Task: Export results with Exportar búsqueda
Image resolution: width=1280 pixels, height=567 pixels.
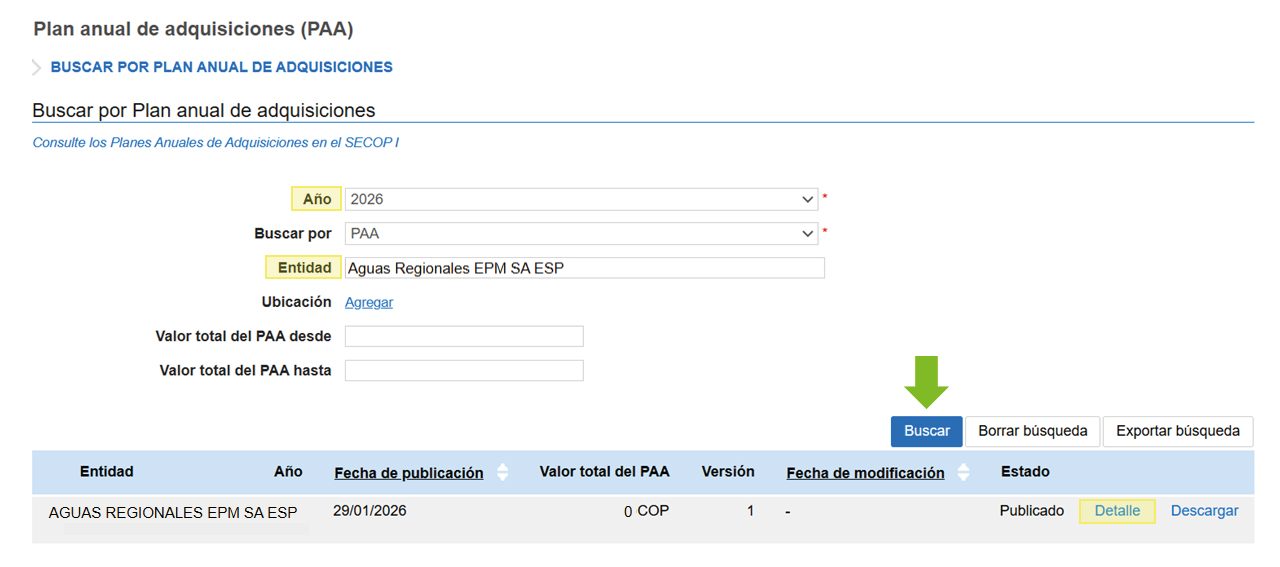Action: [1177, 431]
